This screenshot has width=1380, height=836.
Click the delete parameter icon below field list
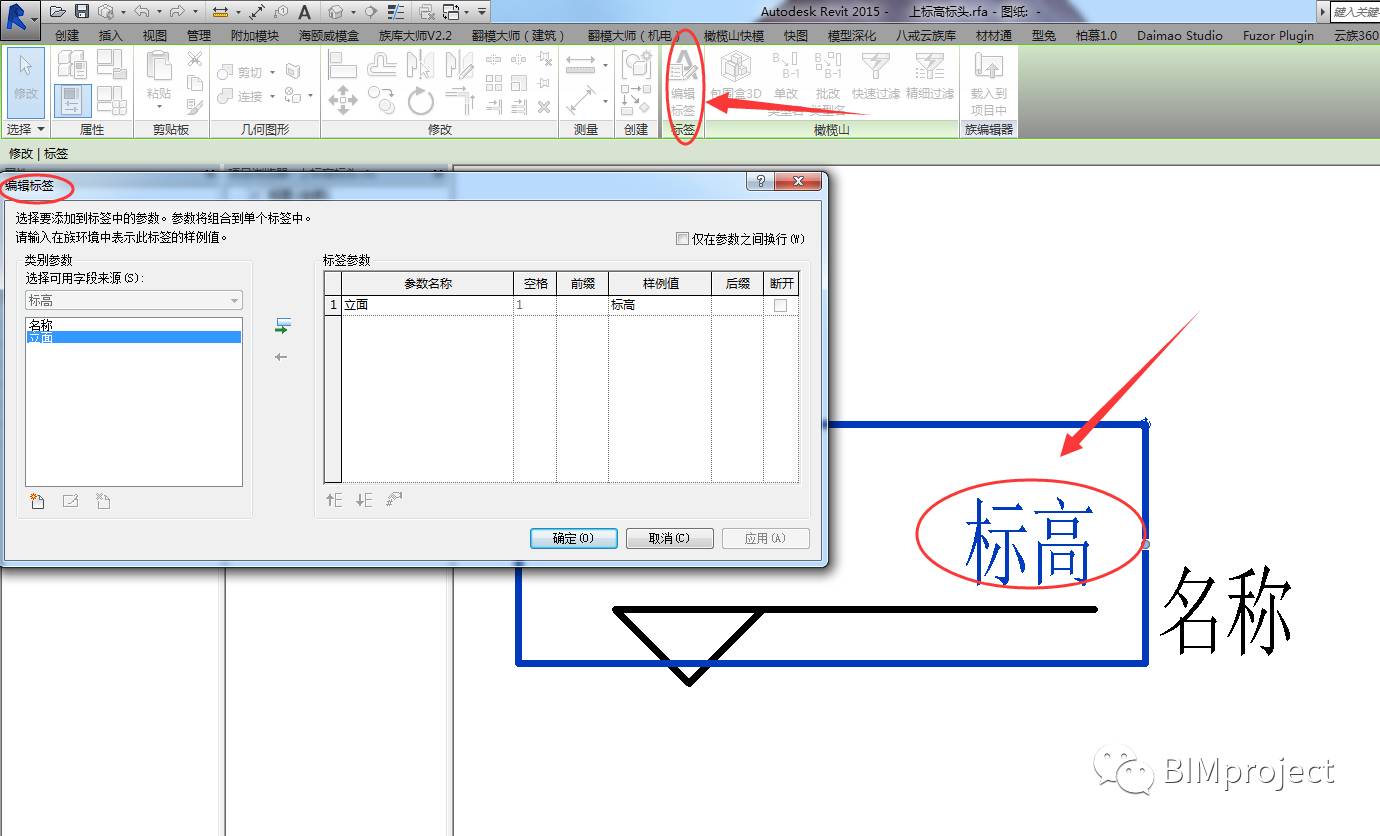pos(102,501)
